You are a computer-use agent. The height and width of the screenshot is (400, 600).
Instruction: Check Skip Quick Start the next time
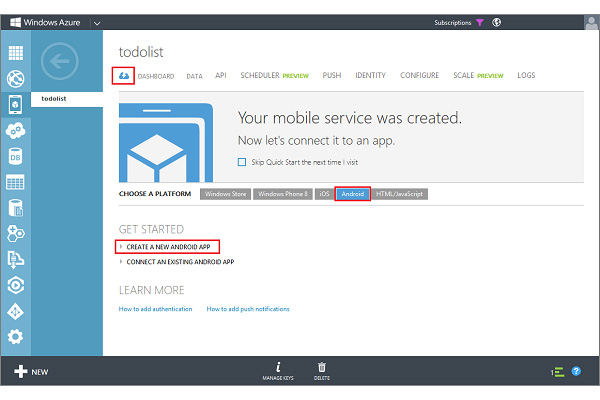click(242, 162)
